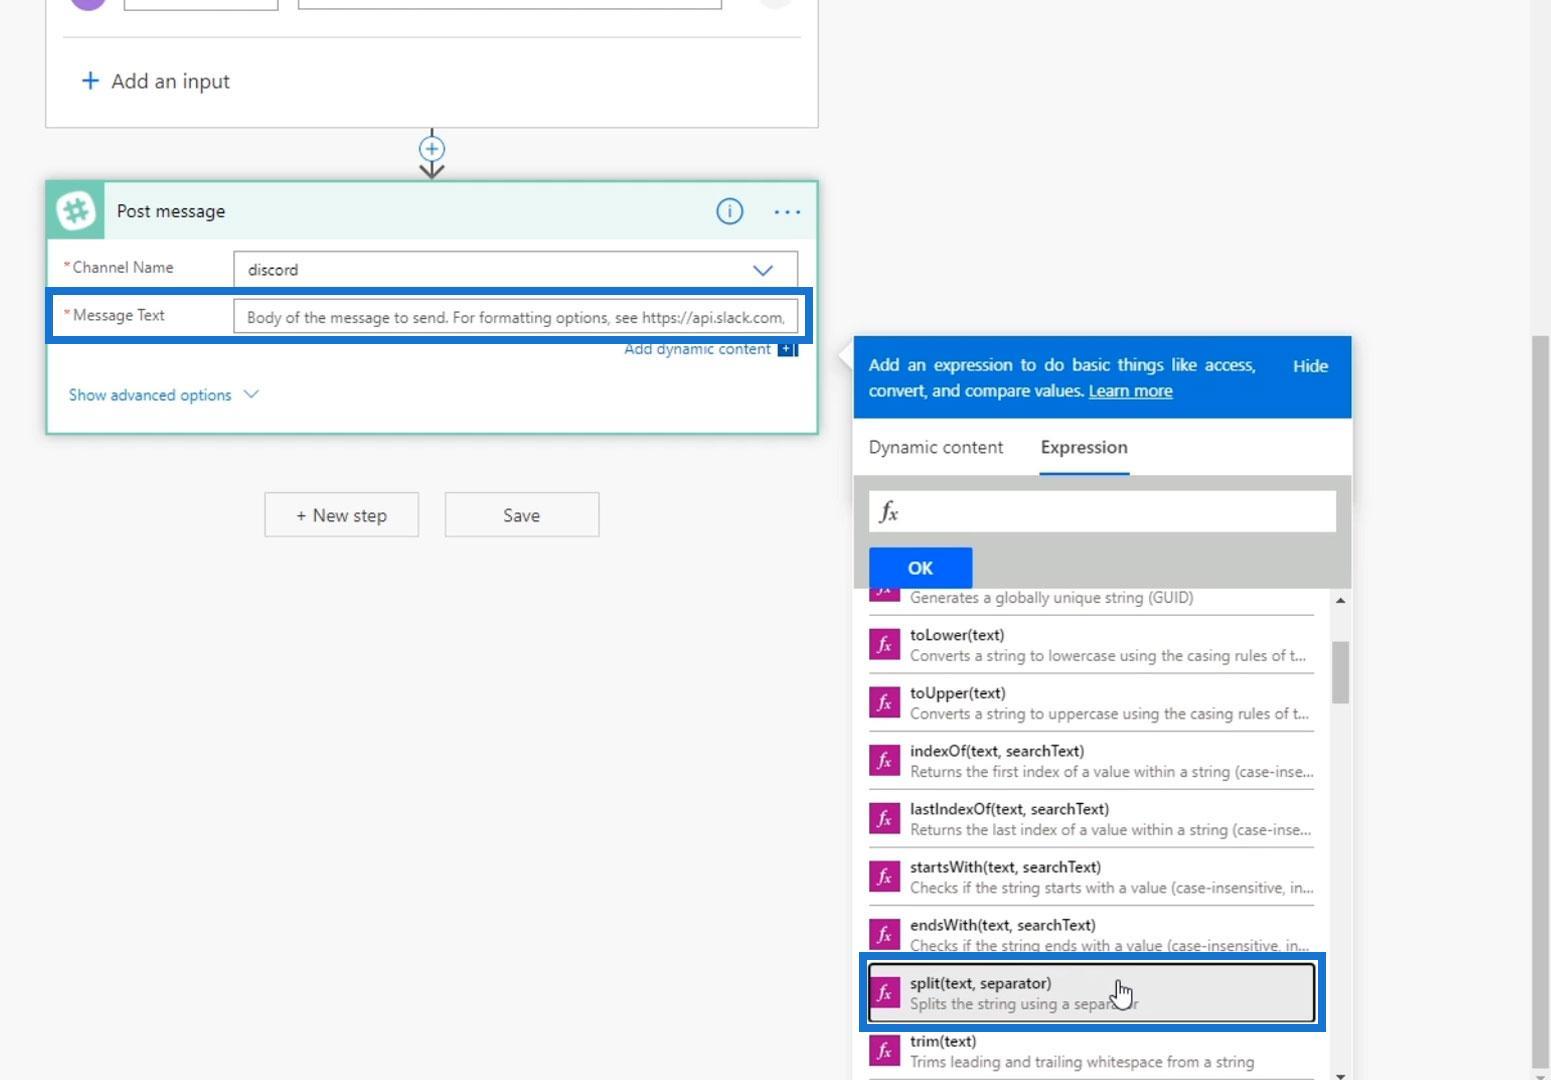Click the fx icon for lastIndexOf function
This screenshot has height=1080, width=1551.
(x=884, y=819)
